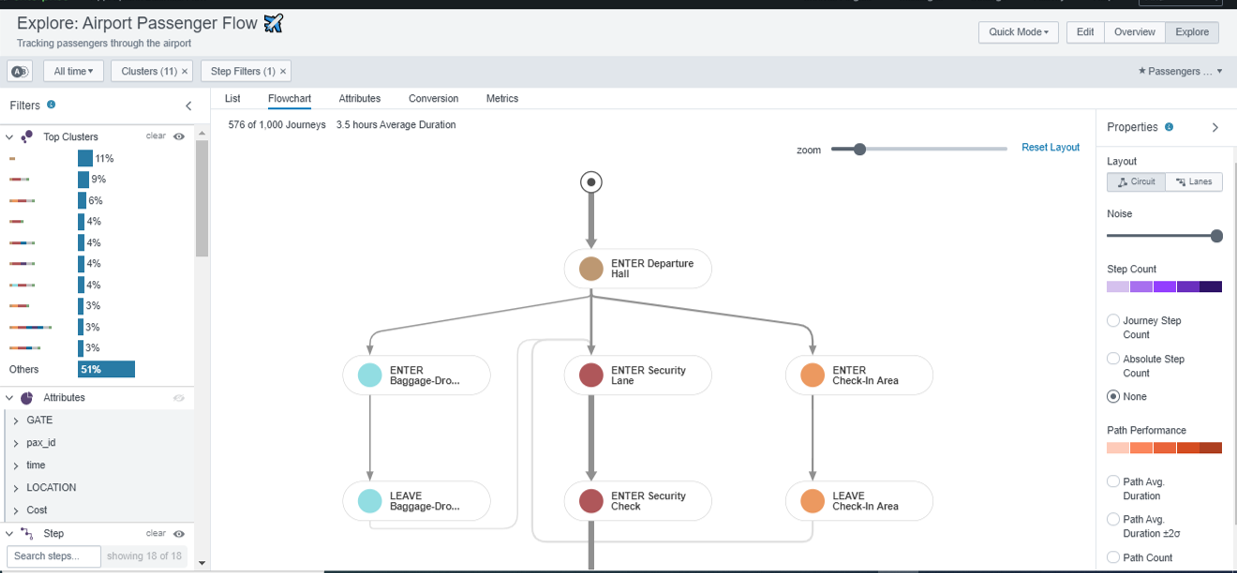Expand the time attribute
Image resolution: width=1237 pixels, height=573 pixels.
[16, 466]
